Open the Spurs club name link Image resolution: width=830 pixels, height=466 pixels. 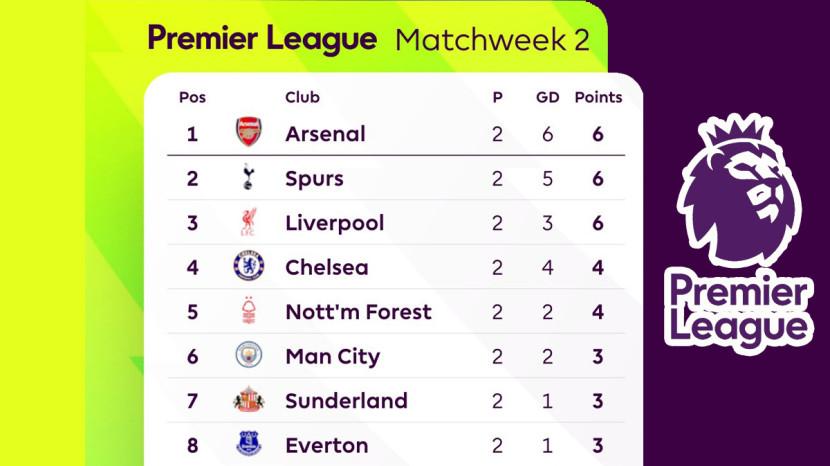click(314, 179)
